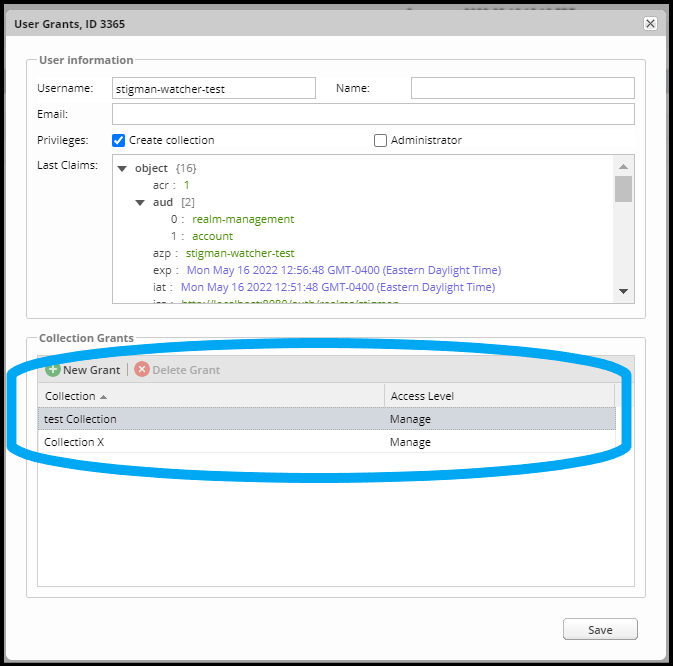Image resolution: width=673 pixels, height=666 pixels.
Task: Click the iat key in claims tree
Action: point(159,287)
